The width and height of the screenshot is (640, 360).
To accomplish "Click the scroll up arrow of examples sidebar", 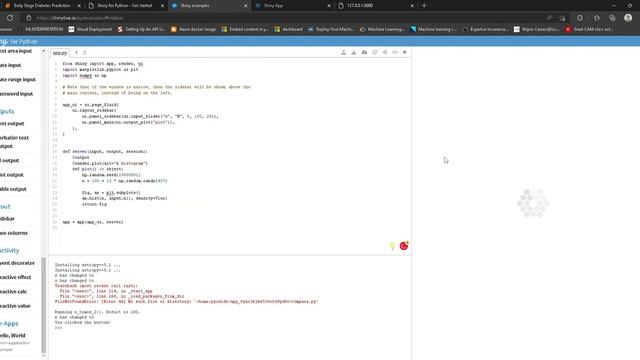I will pos(44,51).
